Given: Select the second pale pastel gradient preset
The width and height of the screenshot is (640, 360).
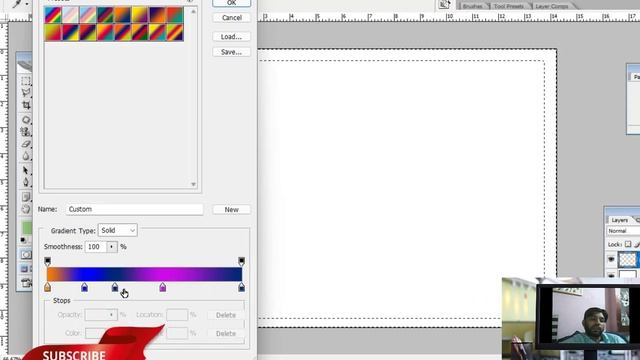Looking at the screenshot, I should (x=70, y=16).
